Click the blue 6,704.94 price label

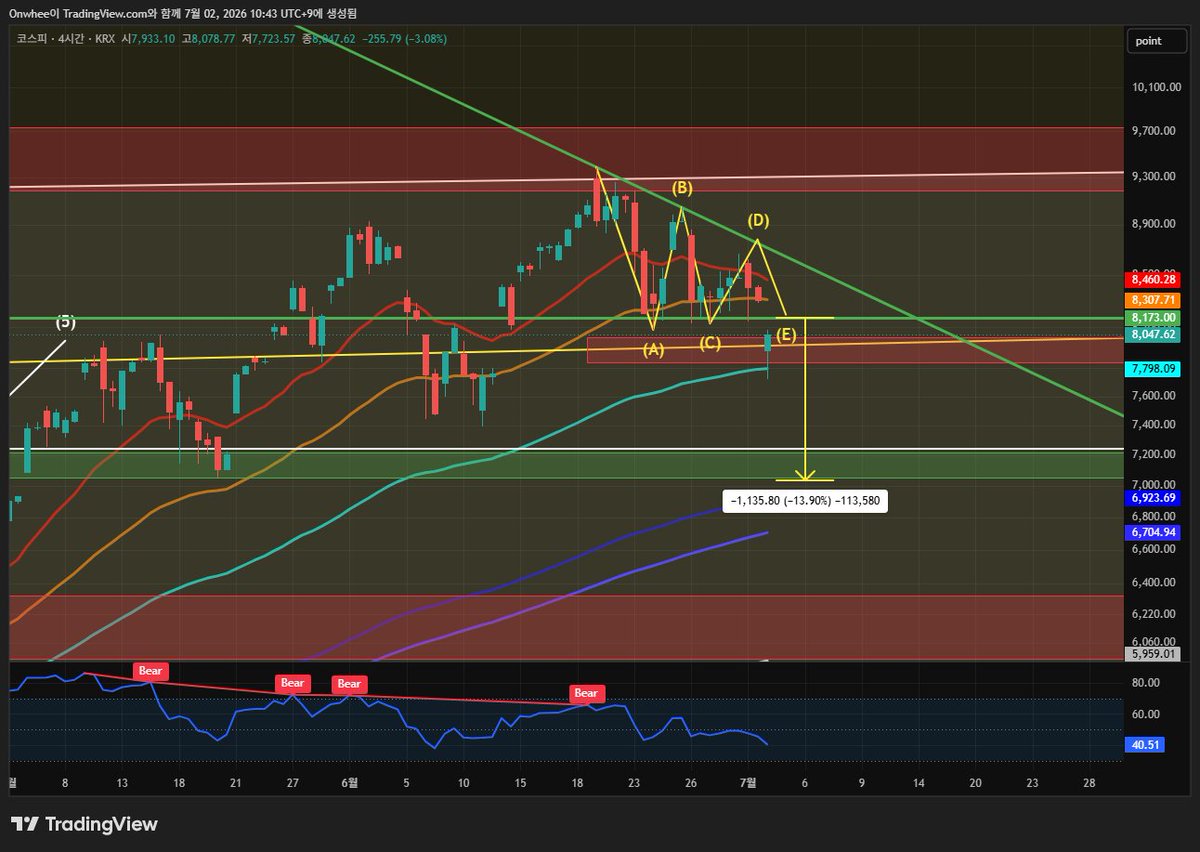click(x=1152, y=532)
